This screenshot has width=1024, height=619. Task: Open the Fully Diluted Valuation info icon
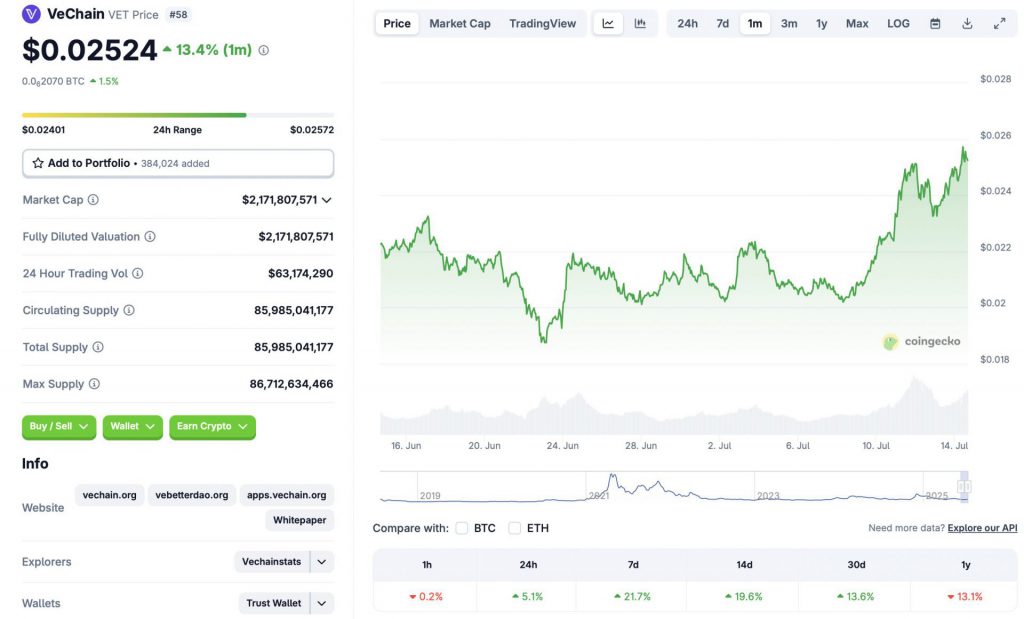click(150, 236)
